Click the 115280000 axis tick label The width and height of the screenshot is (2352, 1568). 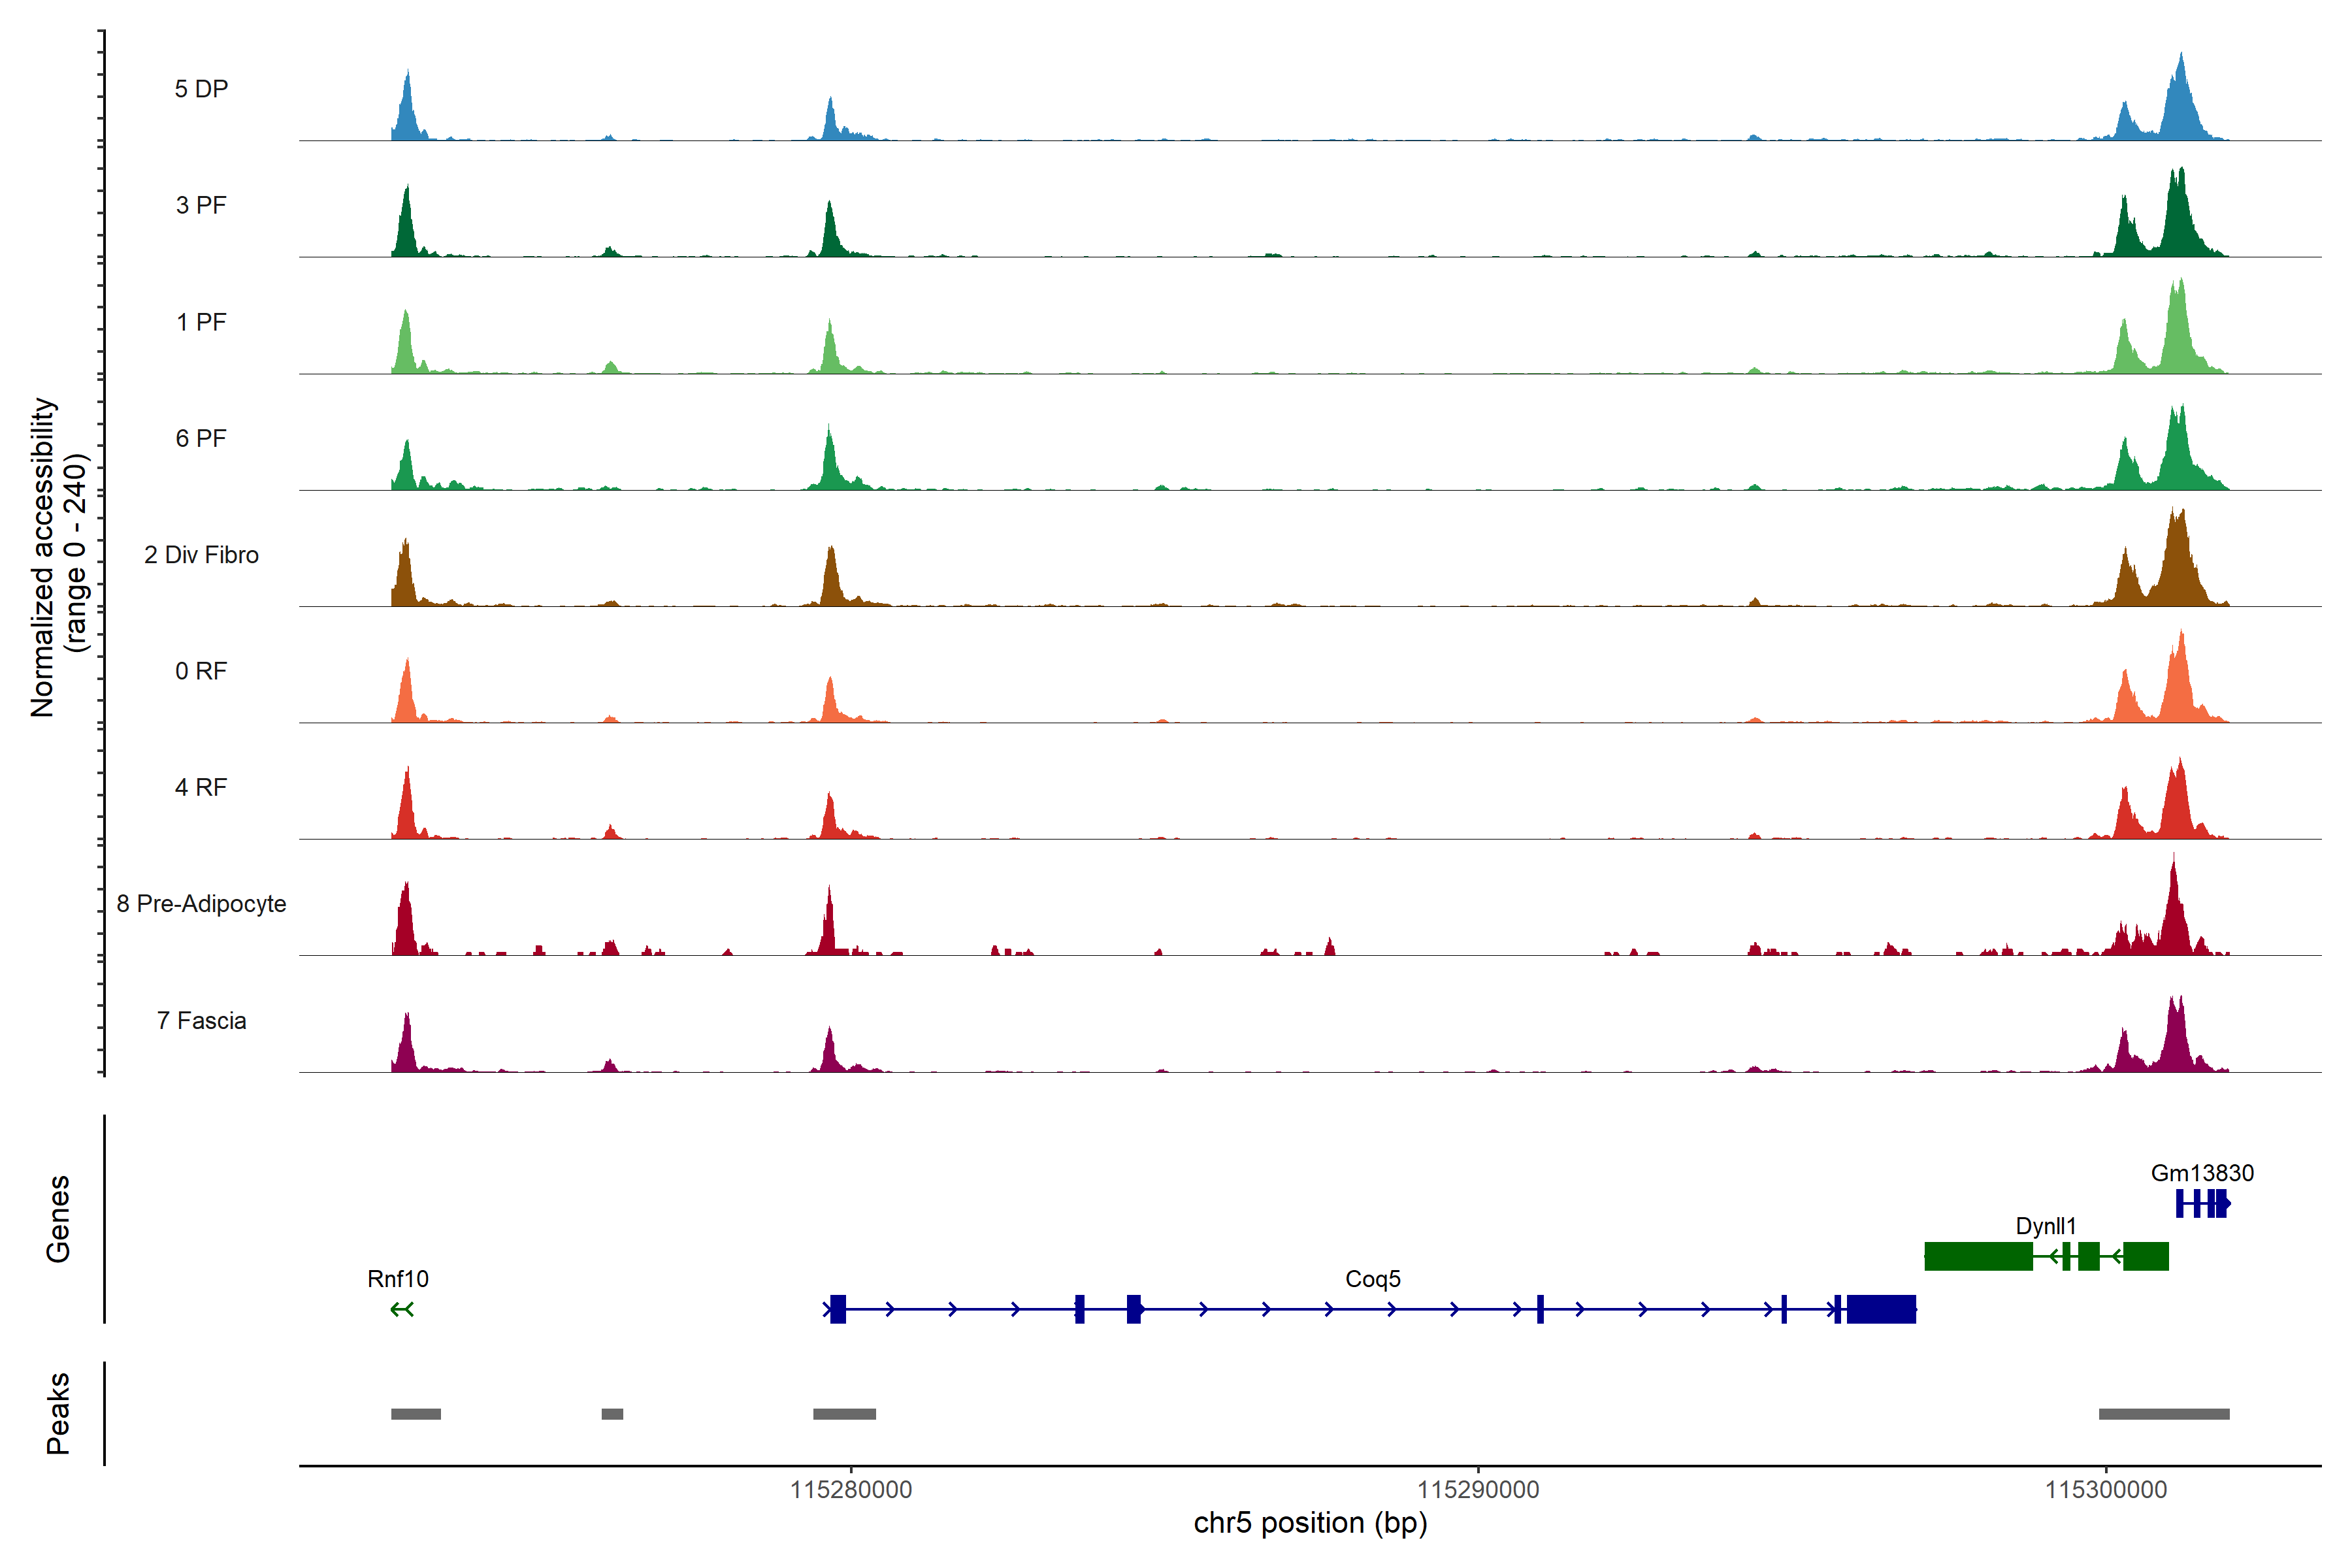(x=851, y=1490)
